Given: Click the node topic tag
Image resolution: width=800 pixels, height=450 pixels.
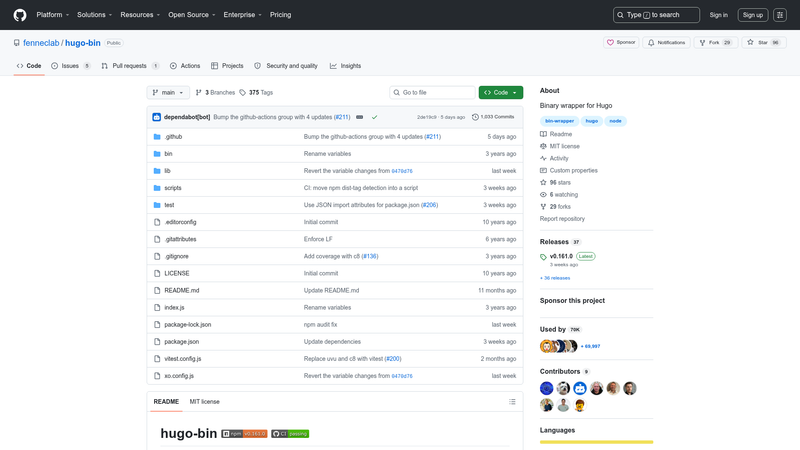Looking at the screenshot, I should click(x=615, y=121).
